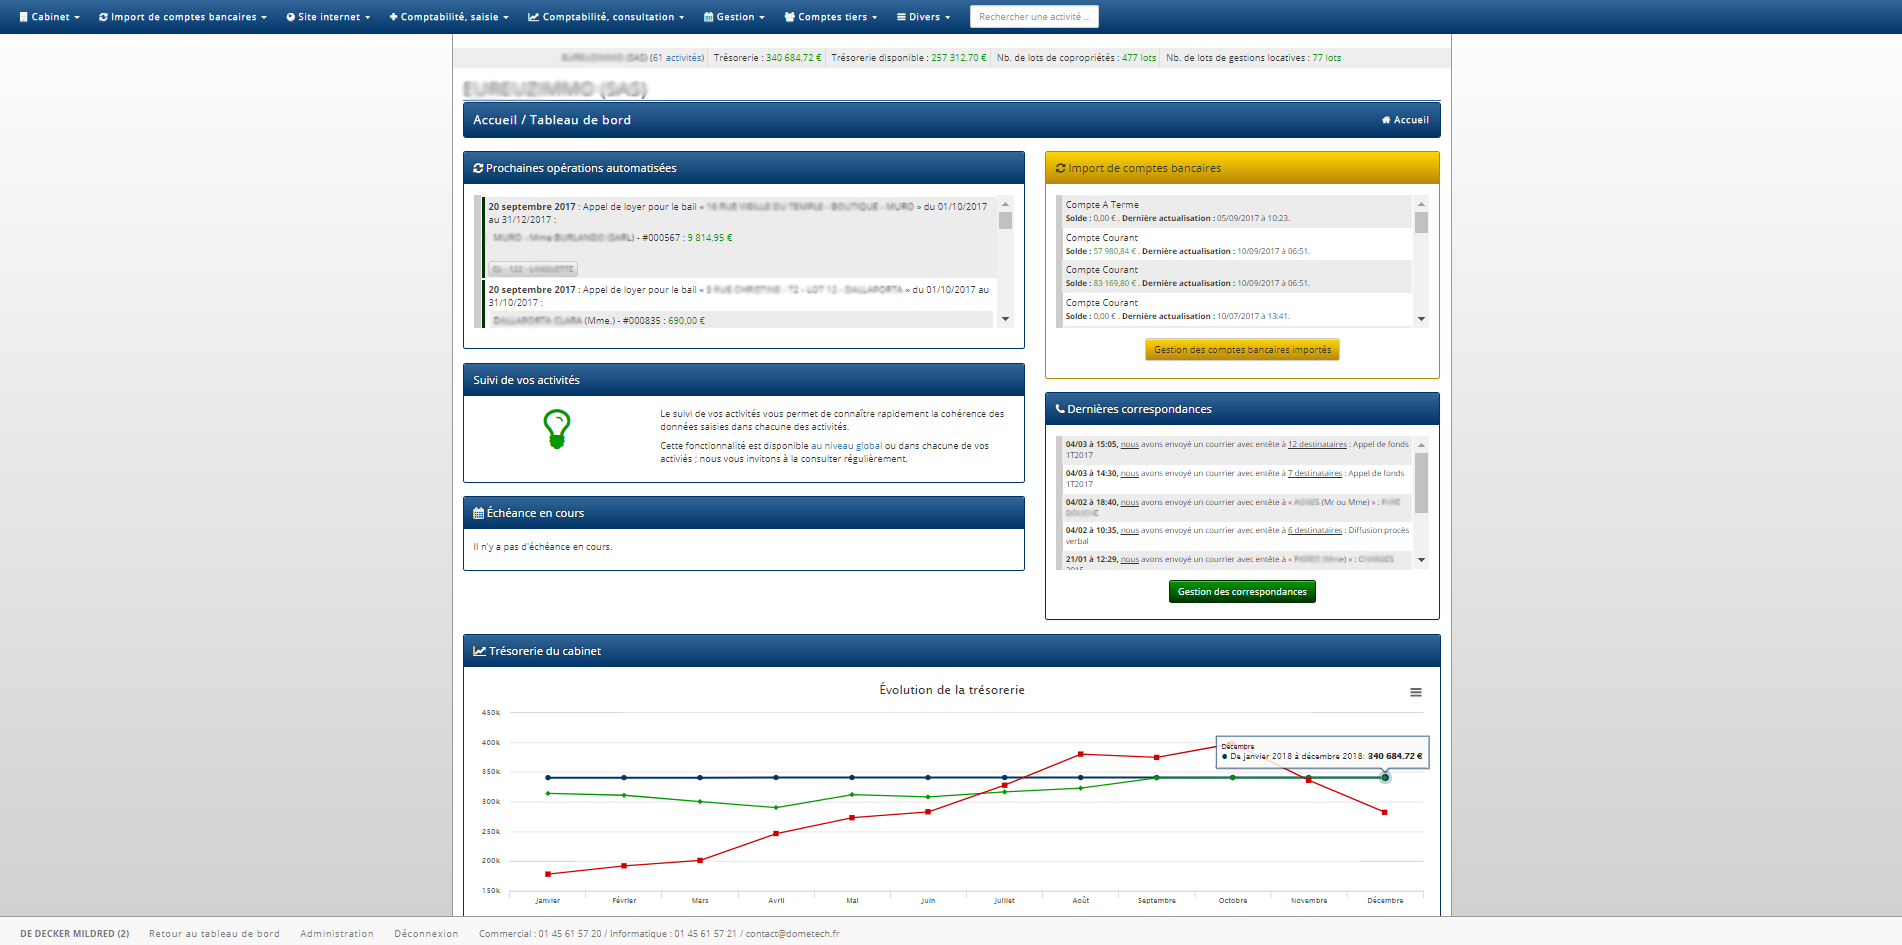Click the 690,00 € rent amount

click(687, 321)
